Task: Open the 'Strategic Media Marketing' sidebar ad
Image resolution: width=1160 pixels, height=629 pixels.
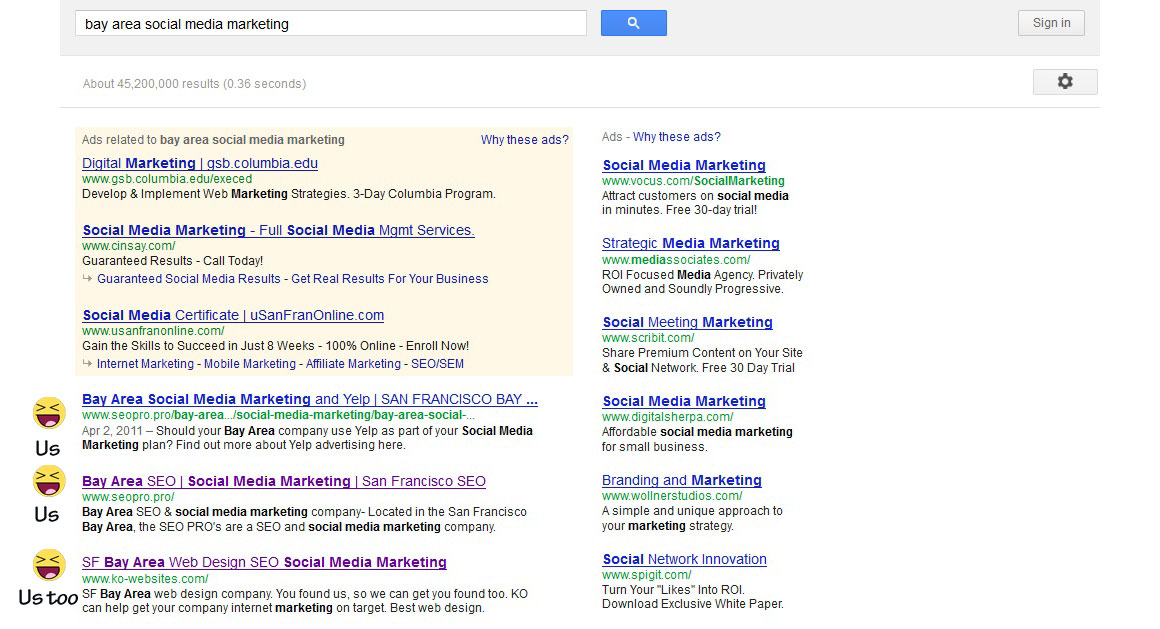Action: point(690,243)
